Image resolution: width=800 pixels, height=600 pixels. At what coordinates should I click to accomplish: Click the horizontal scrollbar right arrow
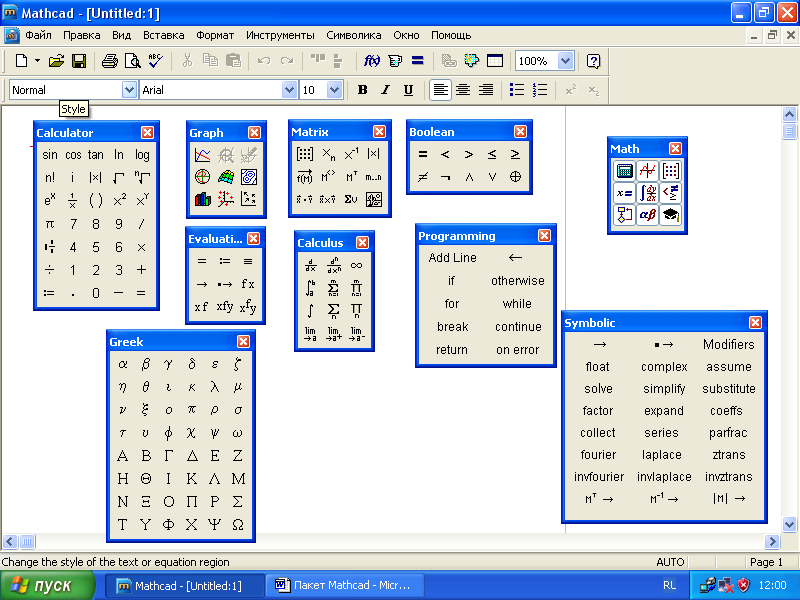click(x=772, y=541)
